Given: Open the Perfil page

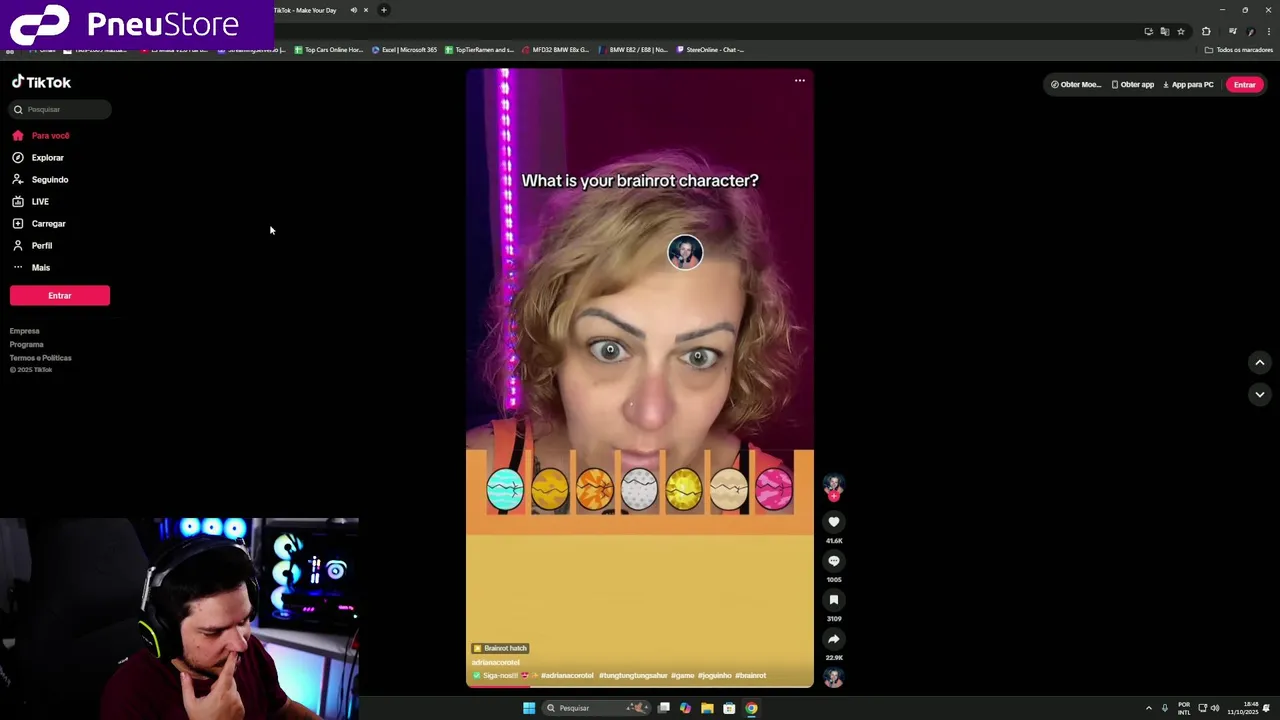Looking at the screenshot, I should tap(32, 245).
